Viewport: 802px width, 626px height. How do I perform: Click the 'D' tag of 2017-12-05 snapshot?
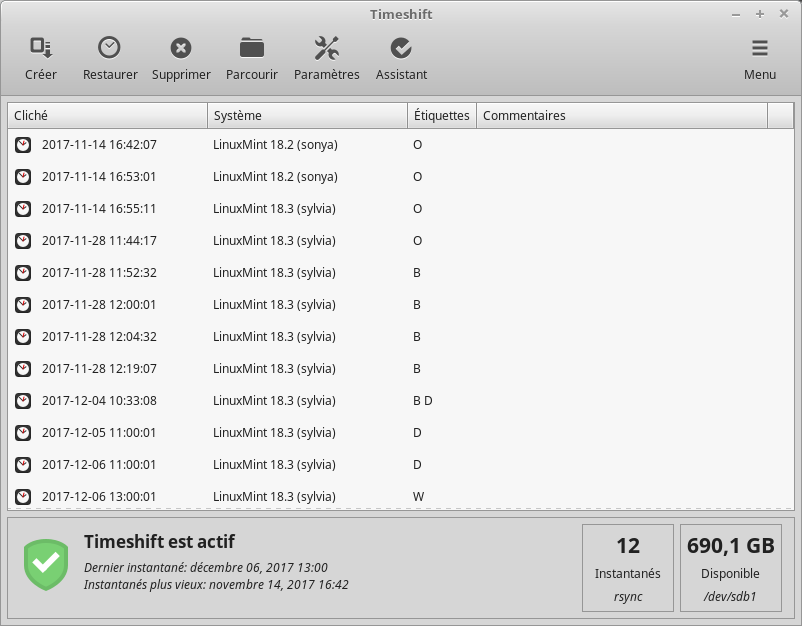(x=417, y=433)
